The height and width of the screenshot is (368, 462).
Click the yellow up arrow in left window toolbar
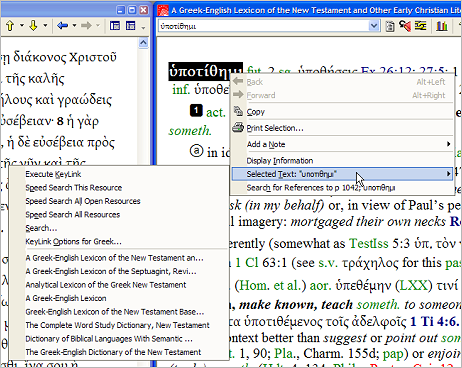[10, 26]
